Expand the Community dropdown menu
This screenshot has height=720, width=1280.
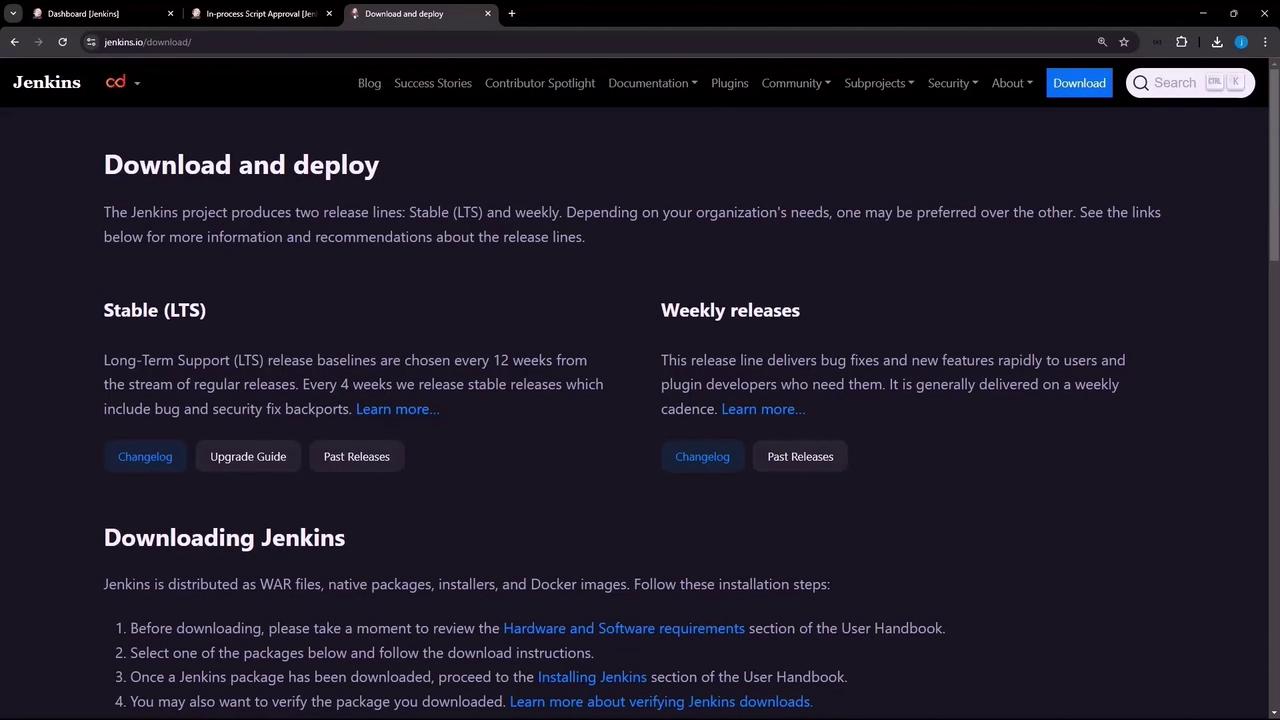tap(796, 83)
